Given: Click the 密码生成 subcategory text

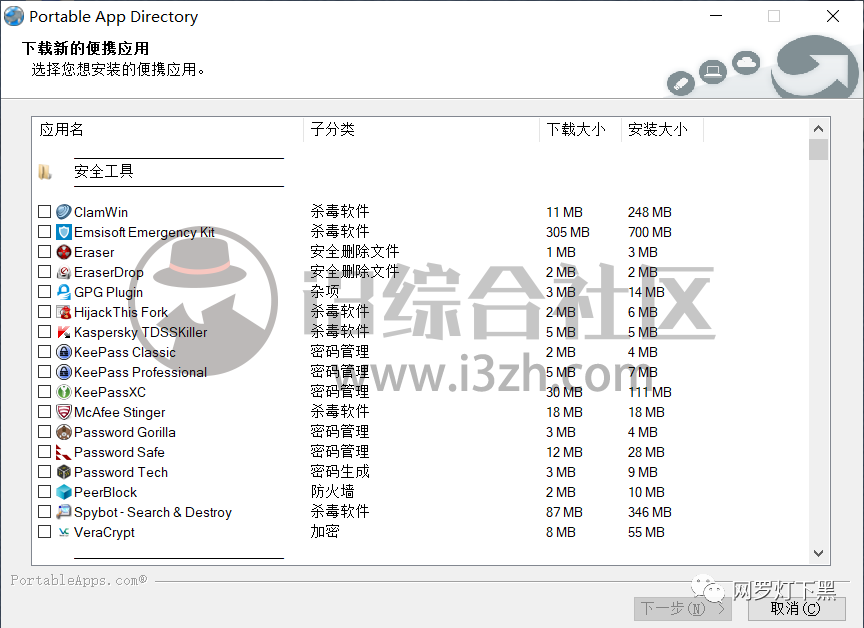Looking at the screenshot, I should 340,472.
